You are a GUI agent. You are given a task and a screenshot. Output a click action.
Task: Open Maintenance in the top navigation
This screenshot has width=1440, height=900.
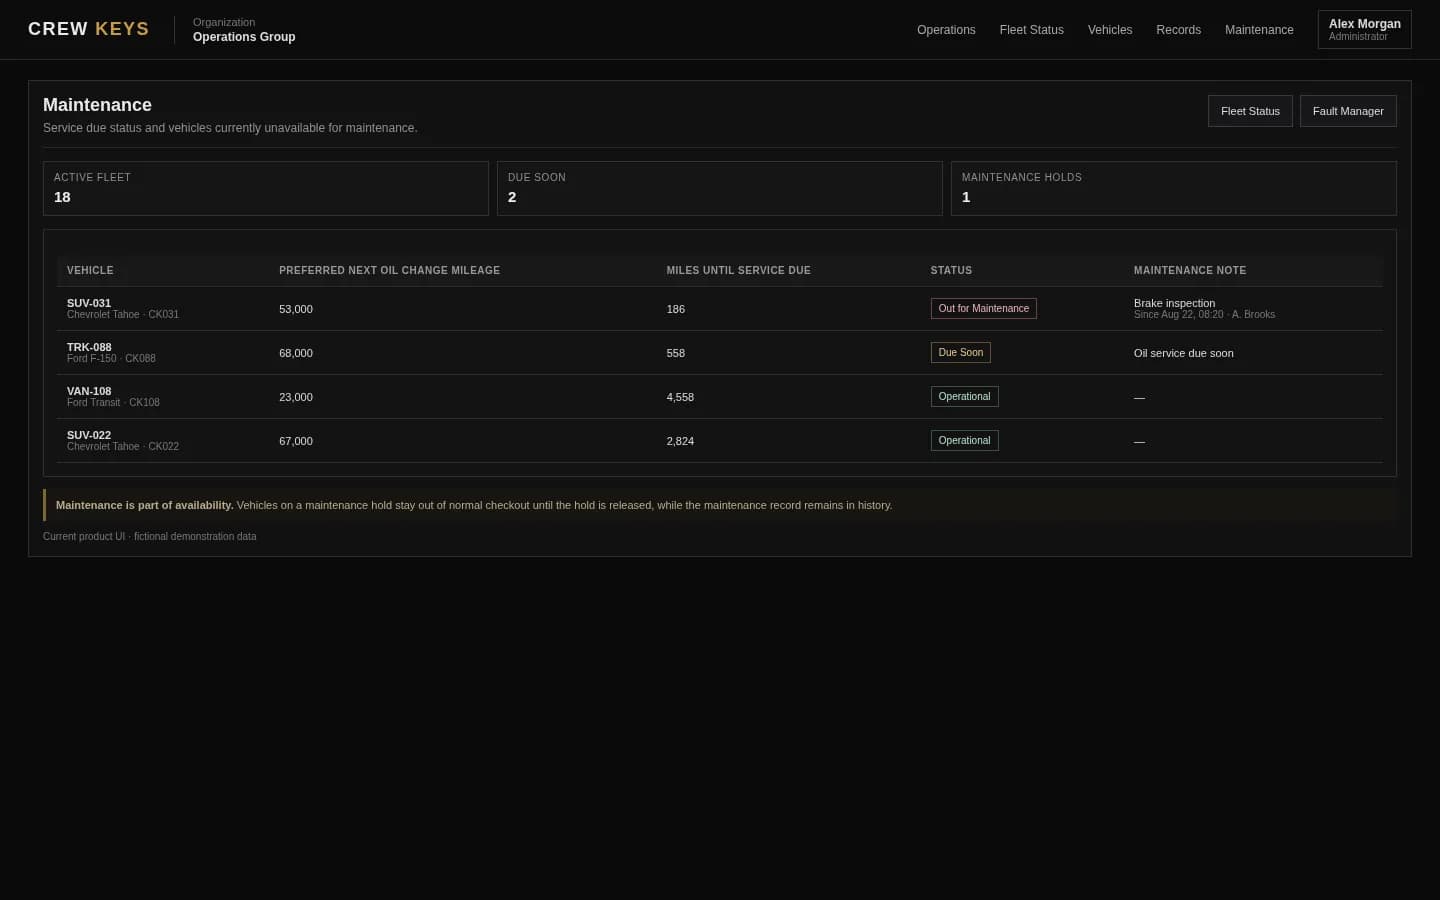(x=1259, y=30)
